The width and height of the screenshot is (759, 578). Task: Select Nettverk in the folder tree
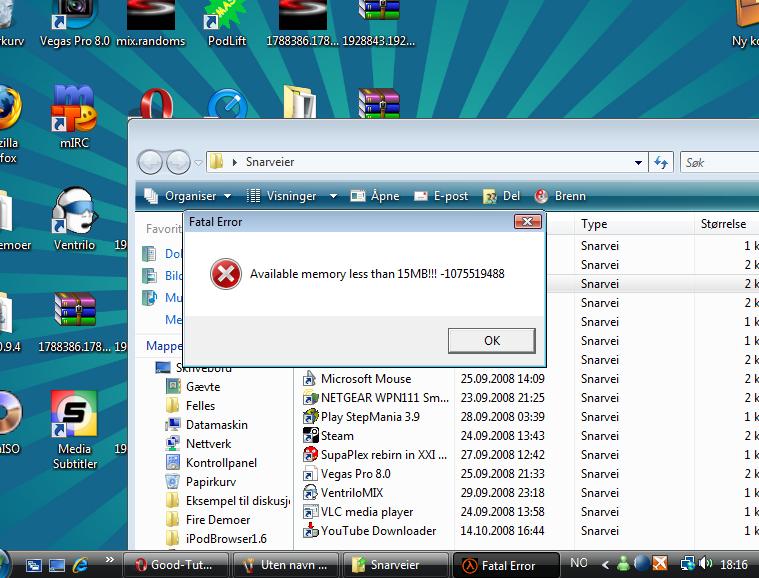[199, 444]
